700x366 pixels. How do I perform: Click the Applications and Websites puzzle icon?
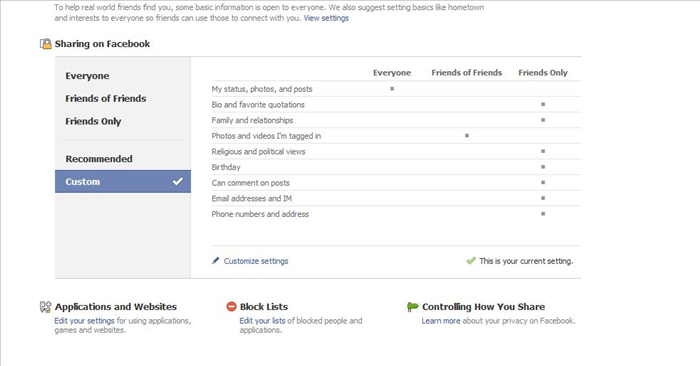46,307
